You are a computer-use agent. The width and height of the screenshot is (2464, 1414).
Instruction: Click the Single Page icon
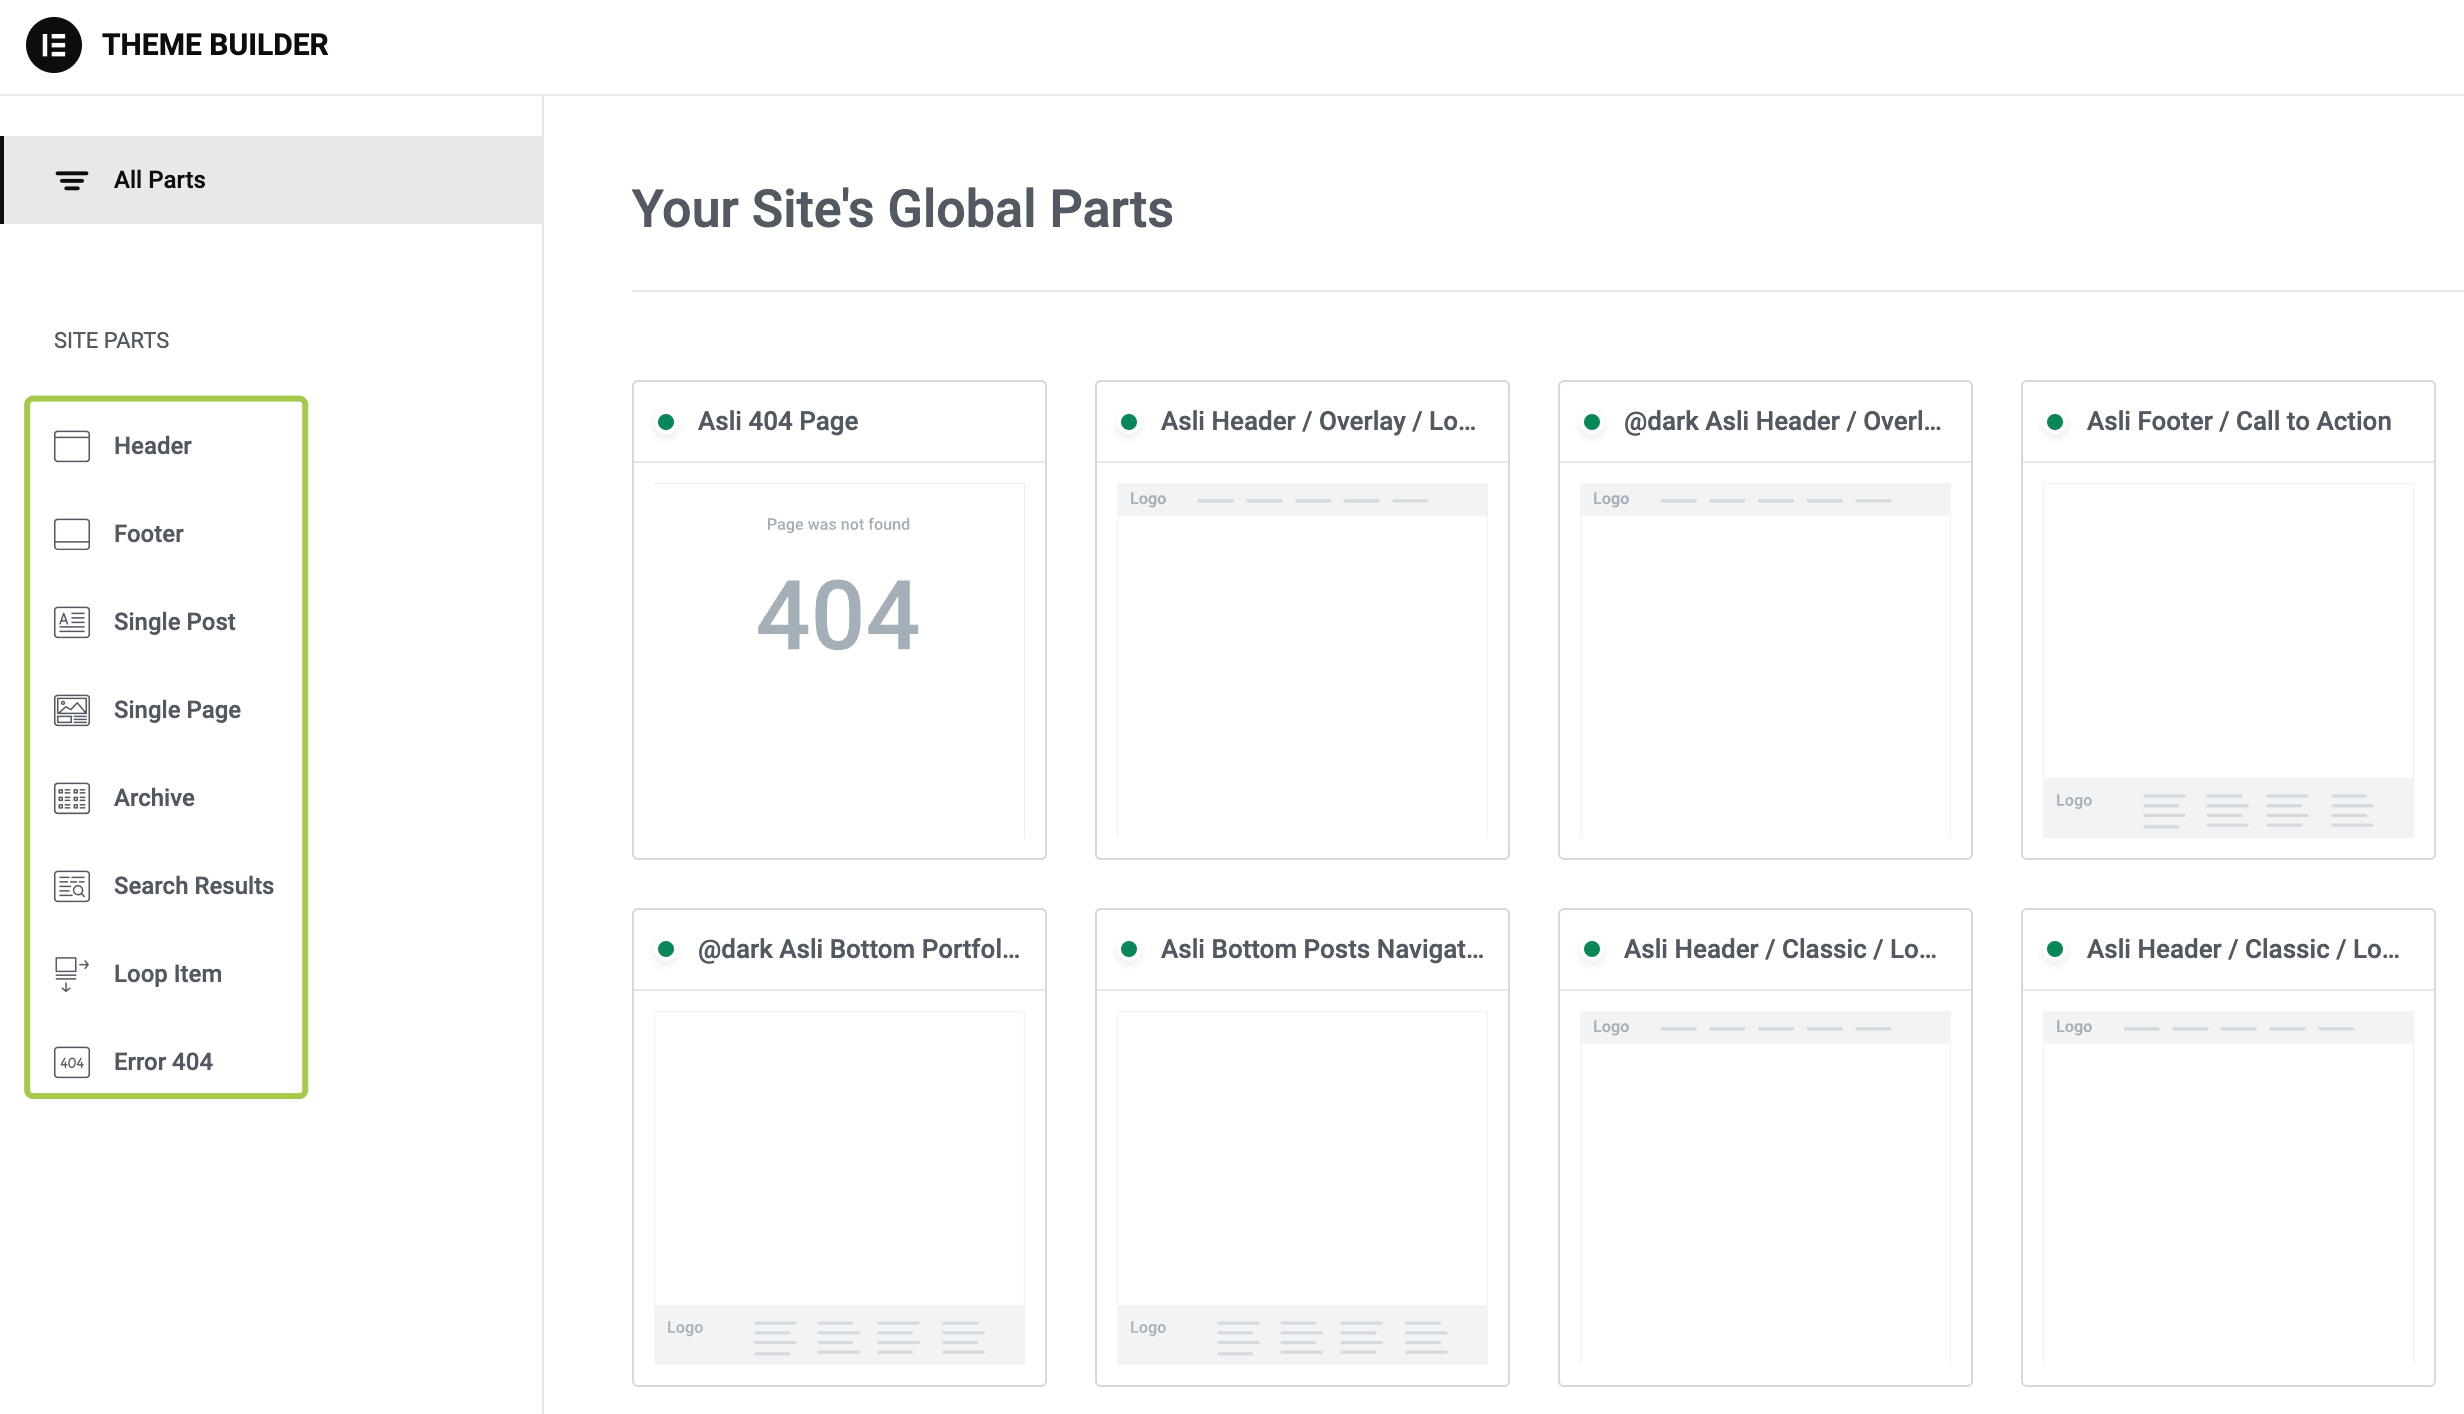pos(71,710)
